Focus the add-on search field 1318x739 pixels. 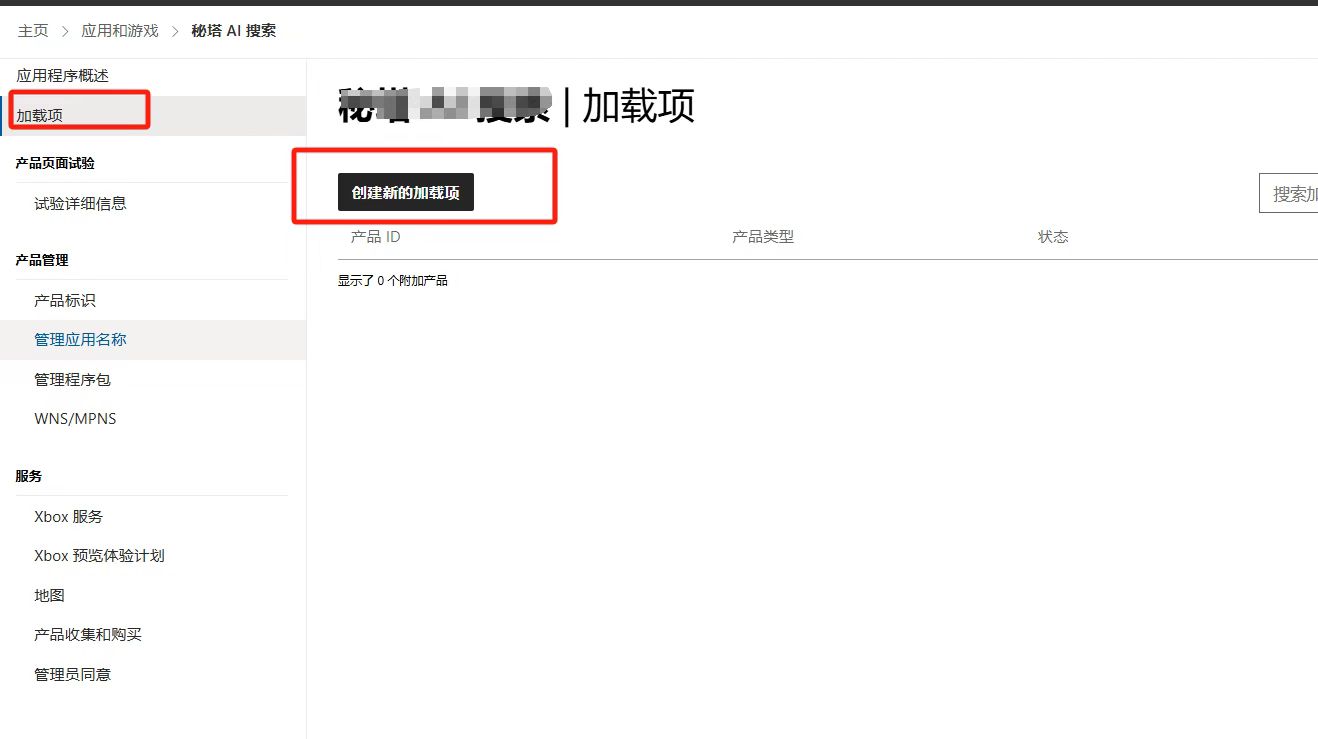point(1288,194)
